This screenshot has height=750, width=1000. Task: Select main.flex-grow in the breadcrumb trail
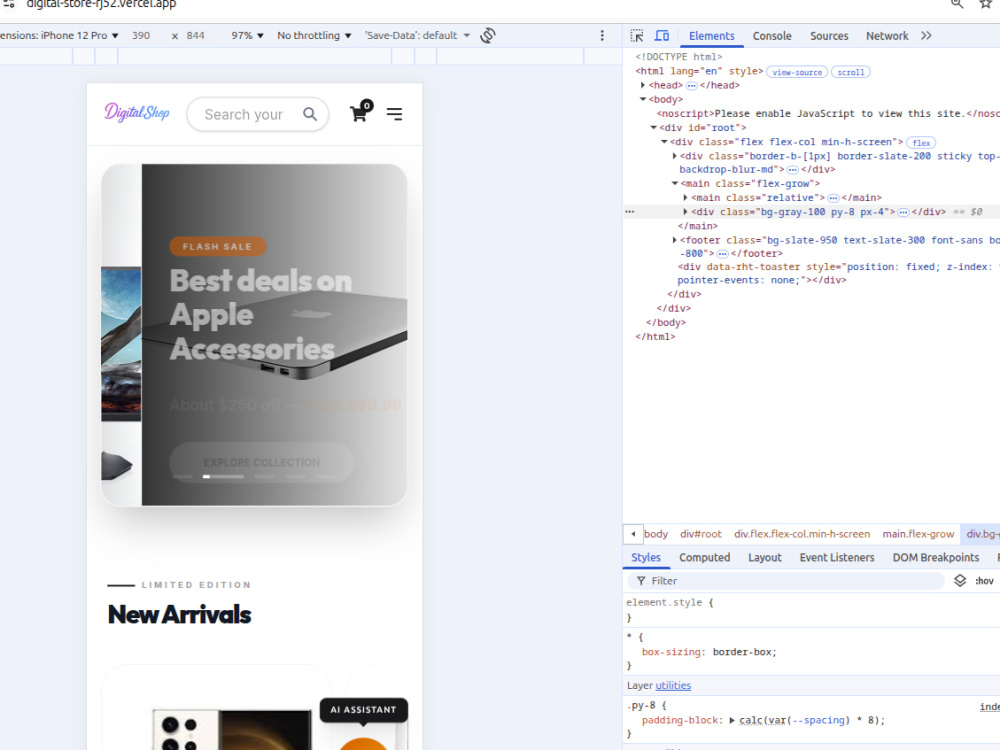(918, 534)
